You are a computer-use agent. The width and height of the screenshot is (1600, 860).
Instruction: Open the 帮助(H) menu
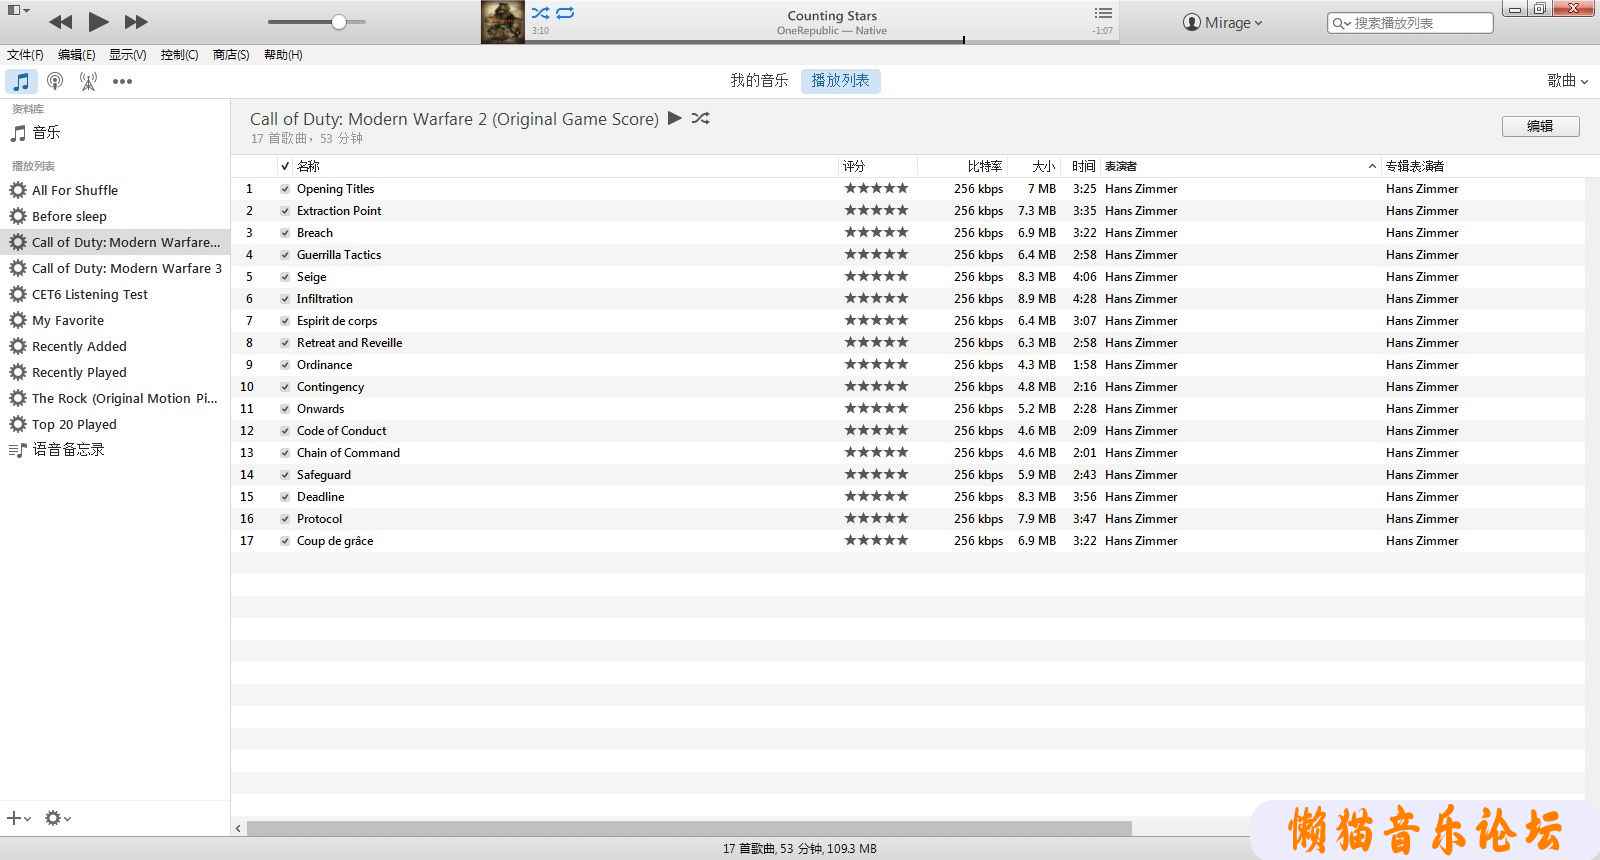pos(283,55)
